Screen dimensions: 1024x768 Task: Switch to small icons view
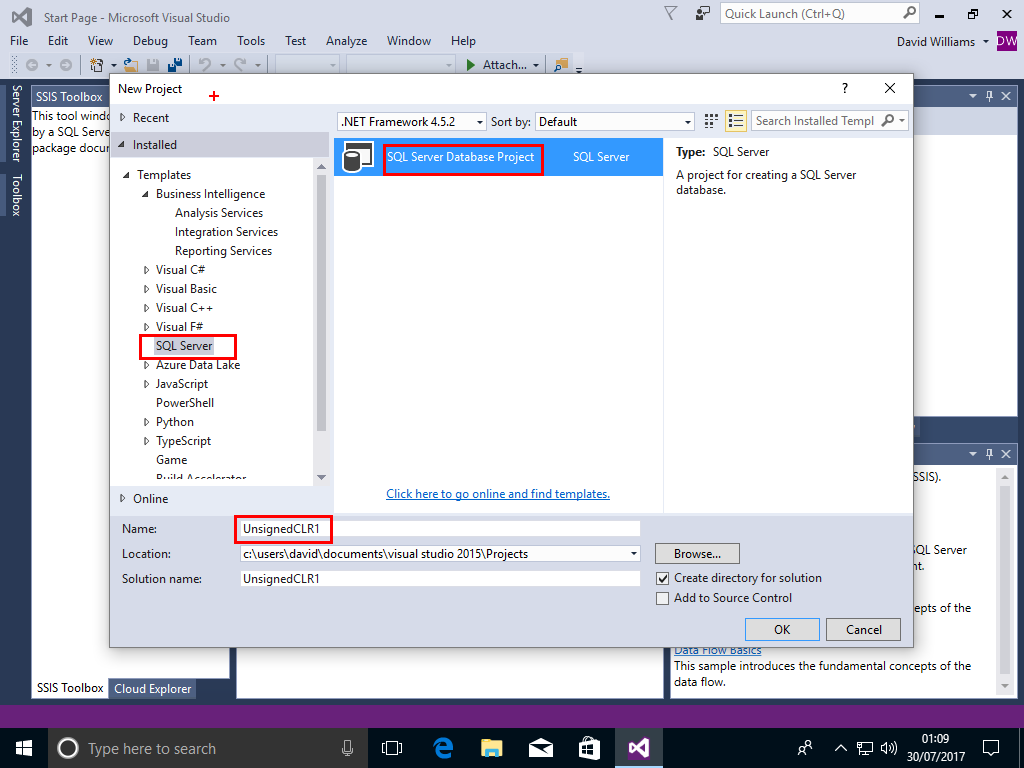click(x=711, y=121)
